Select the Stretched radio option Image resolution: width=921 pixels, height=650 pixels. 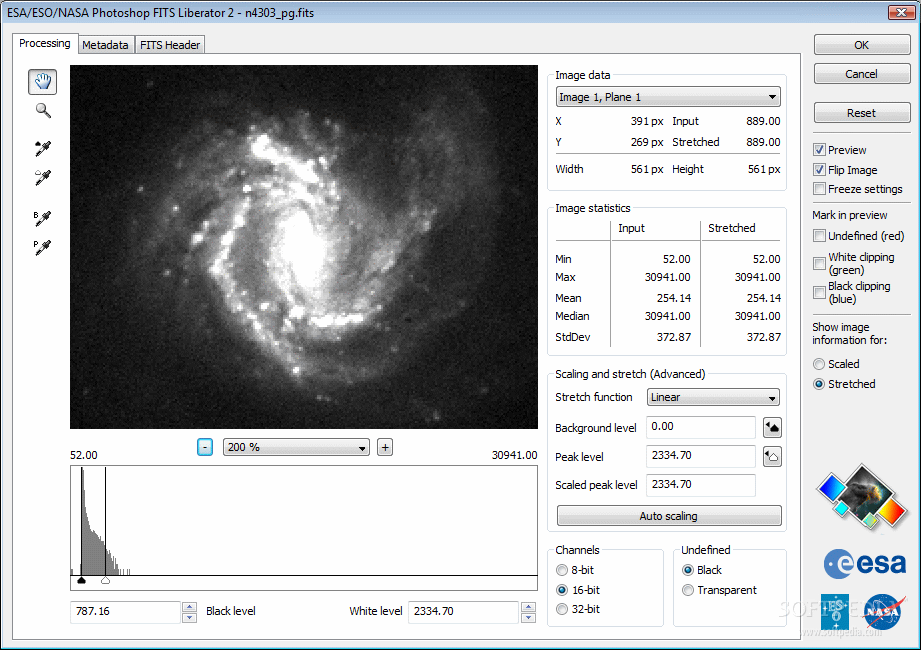click(819, 384)
